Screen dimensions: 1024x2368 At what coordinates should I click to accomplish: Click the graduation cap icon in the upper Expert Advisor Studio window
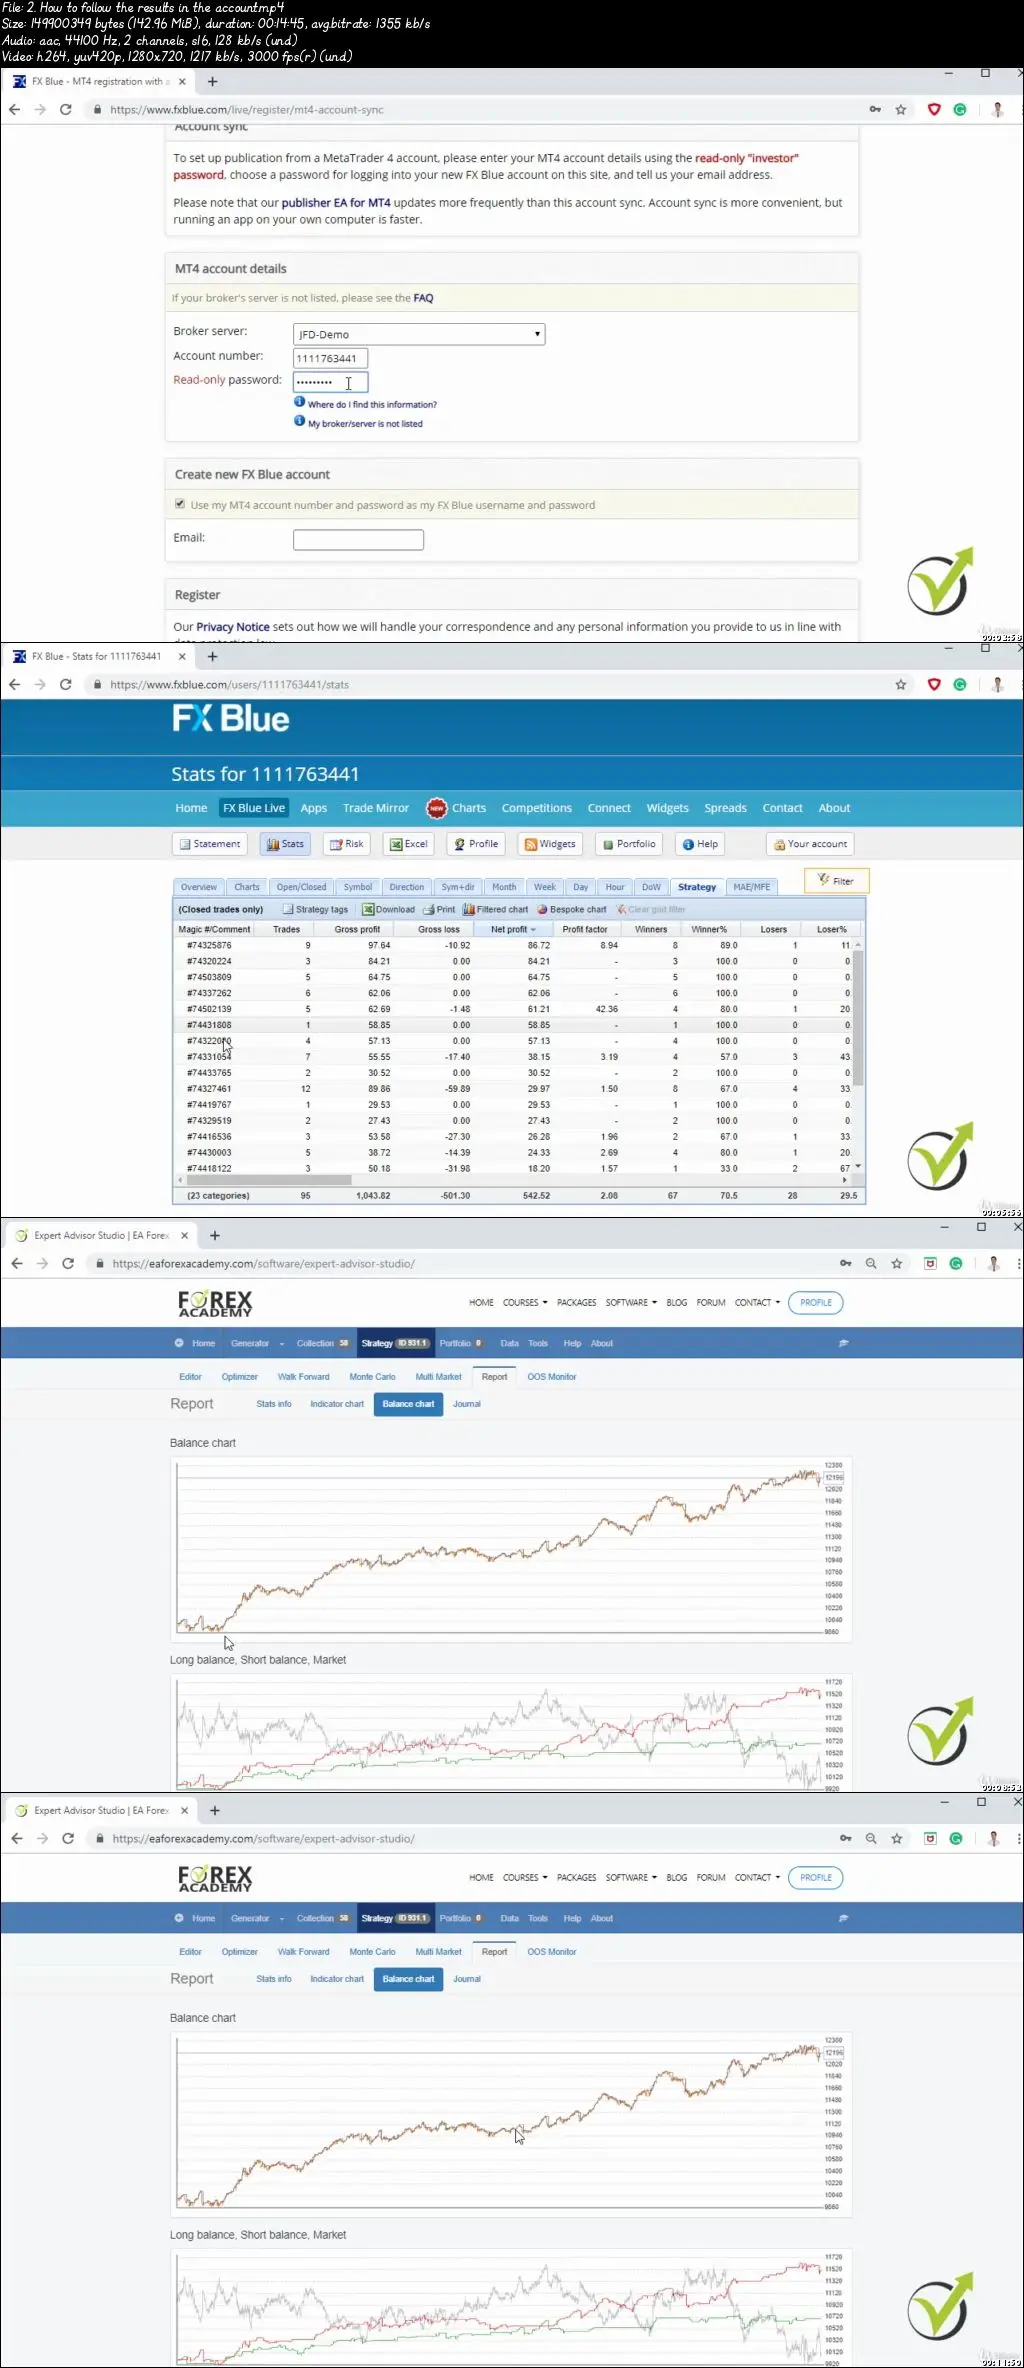[843, 1343]
